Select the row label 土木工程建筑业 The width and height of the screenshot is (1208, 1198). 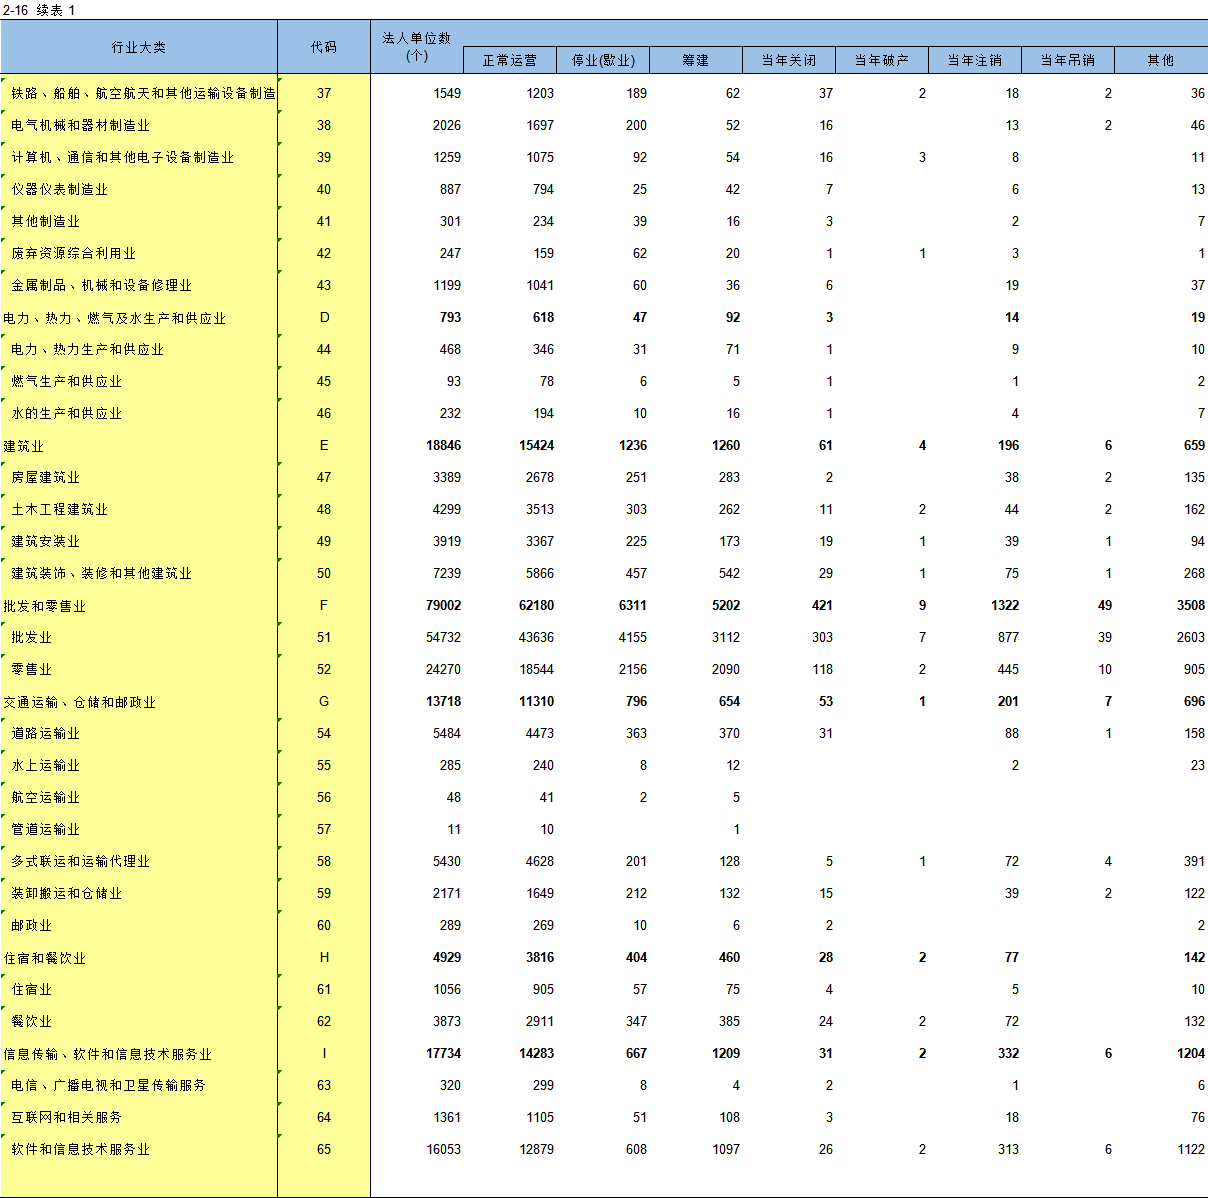59,509
